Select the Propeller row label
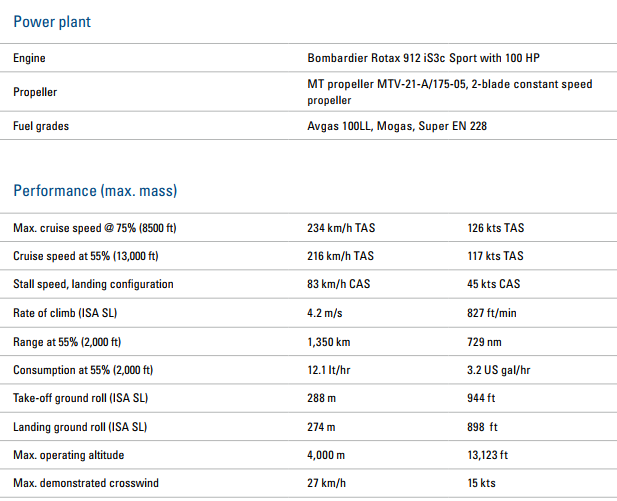 [35, 92]
